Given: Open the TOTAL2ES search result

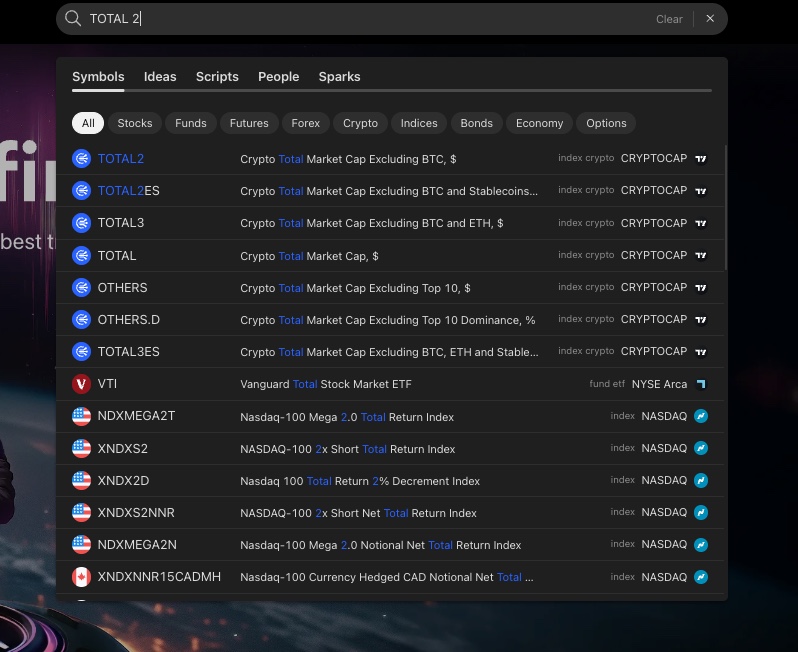Looking at the screenshot, I should pos(390,191).
